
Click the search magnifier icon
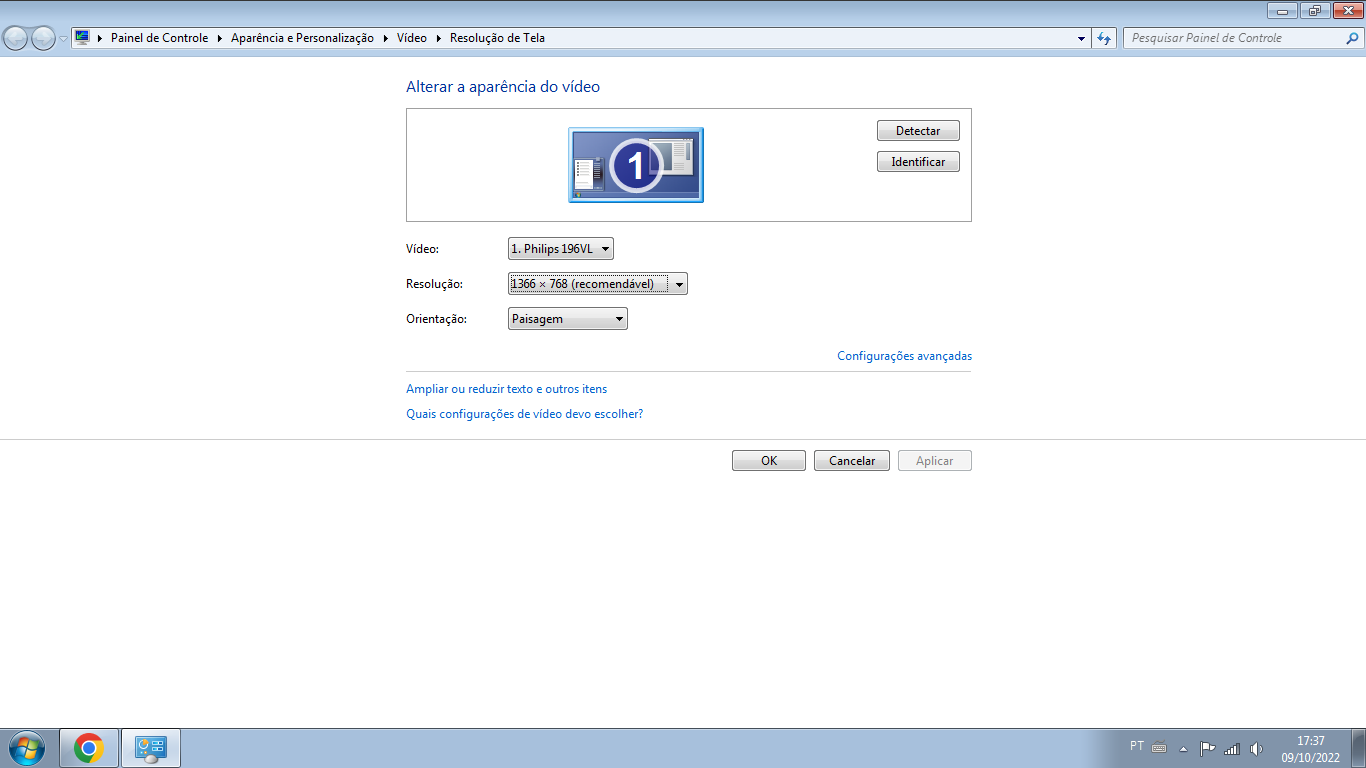(1353, 38)
